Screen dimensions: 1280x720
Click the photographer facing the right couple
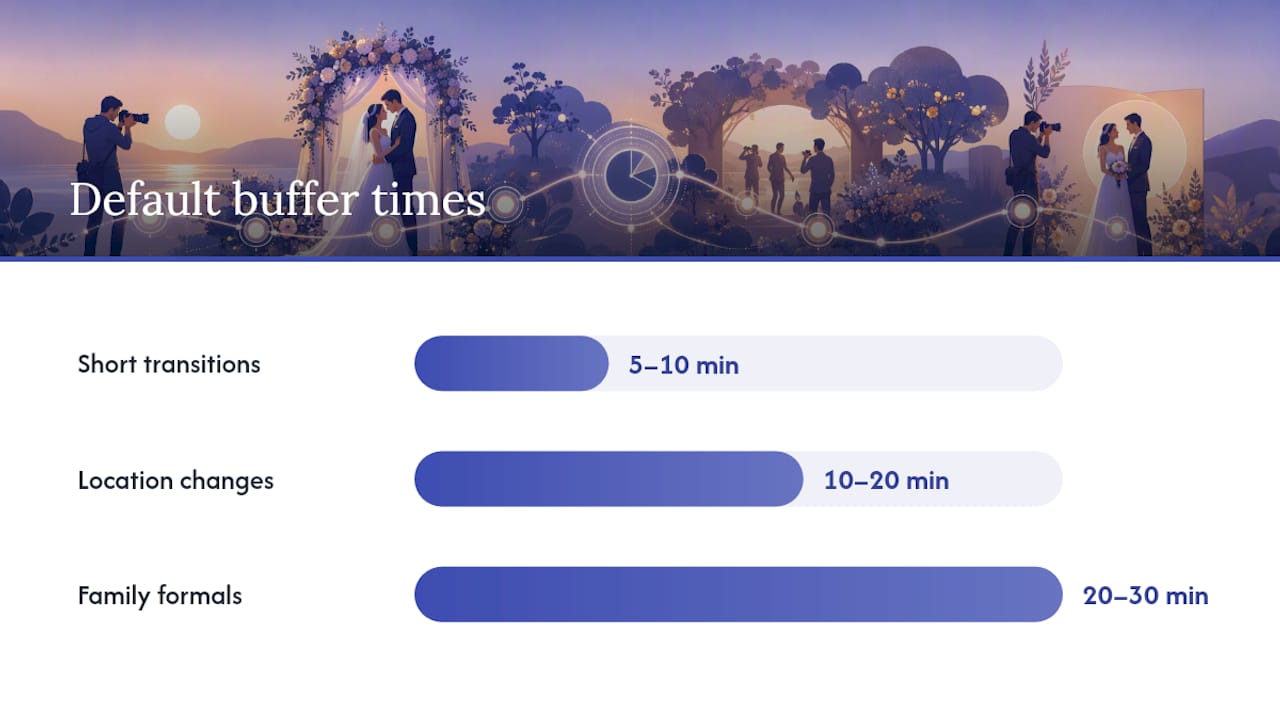(1030, 182)
